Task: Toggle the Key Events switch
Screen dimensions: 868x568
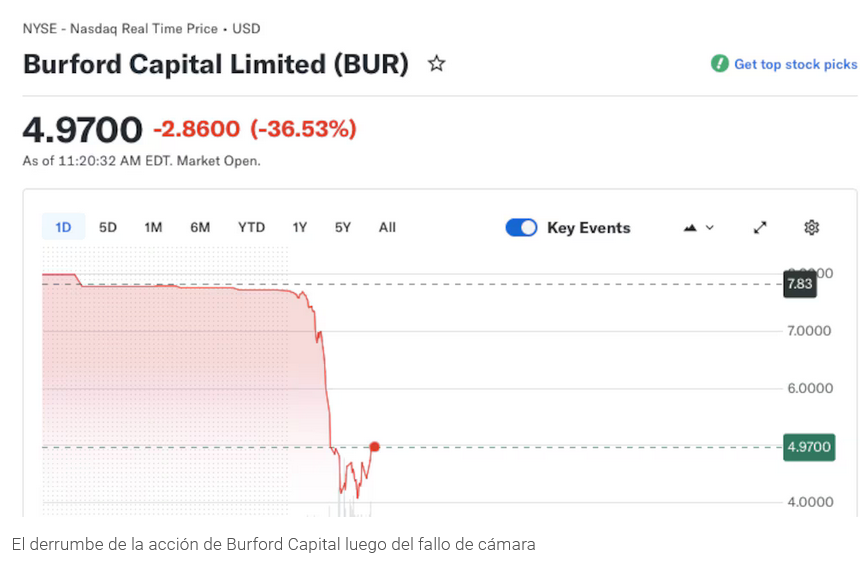Action: pyautogui.click(x=521, y=228)
